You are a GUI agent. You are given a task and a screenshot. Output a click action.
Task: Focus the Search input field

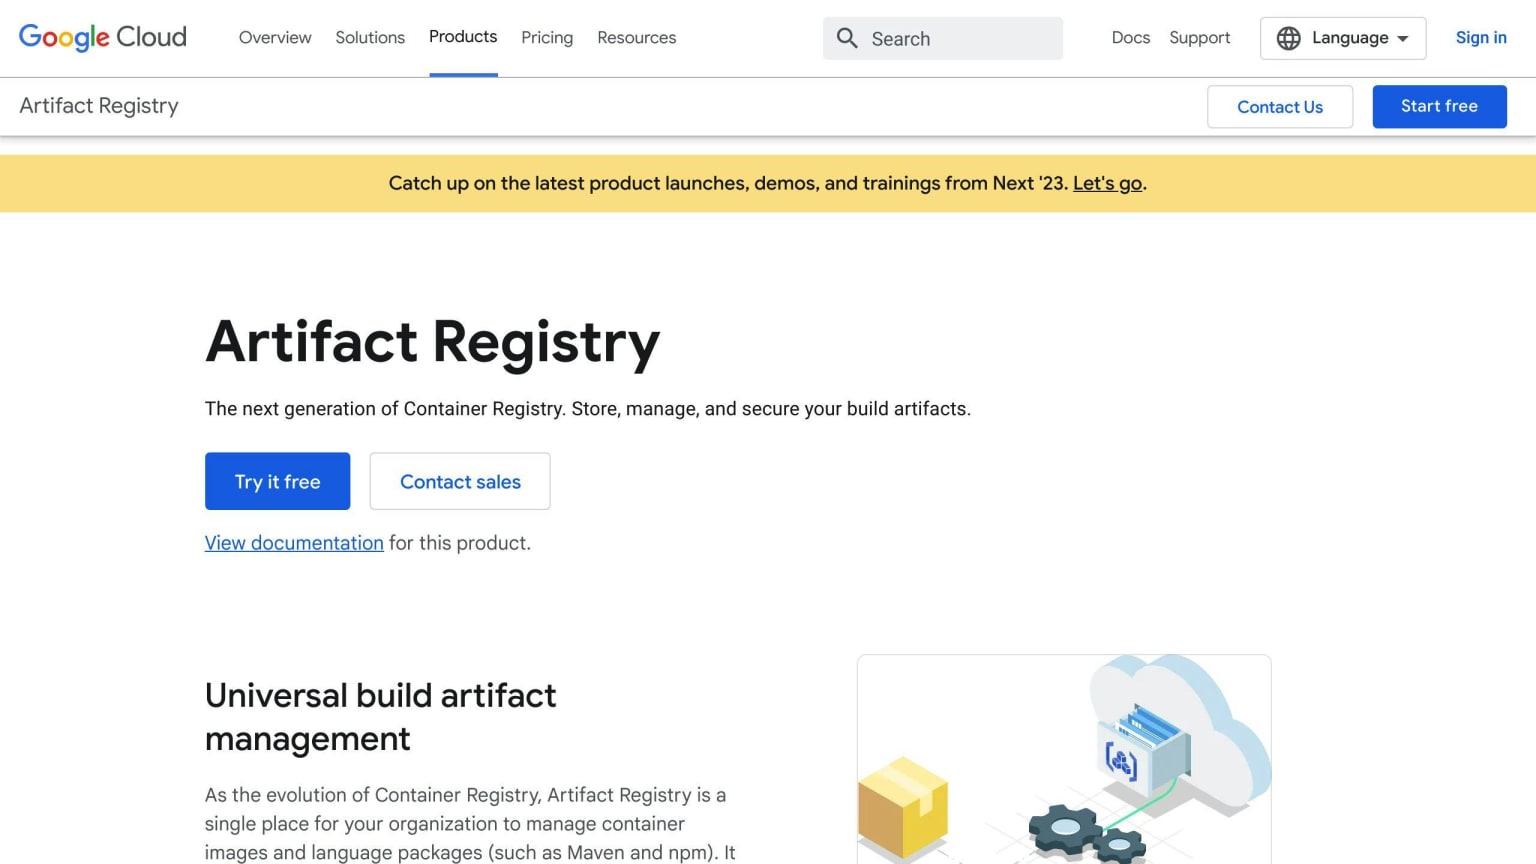click(943, 38)
